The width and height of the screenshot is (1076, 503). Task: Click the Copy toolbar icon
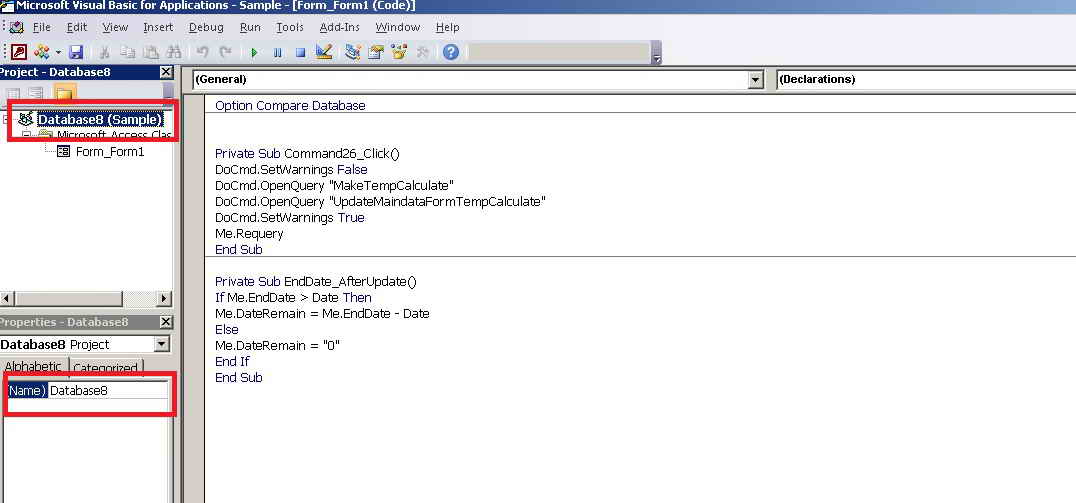click(128, 52)
